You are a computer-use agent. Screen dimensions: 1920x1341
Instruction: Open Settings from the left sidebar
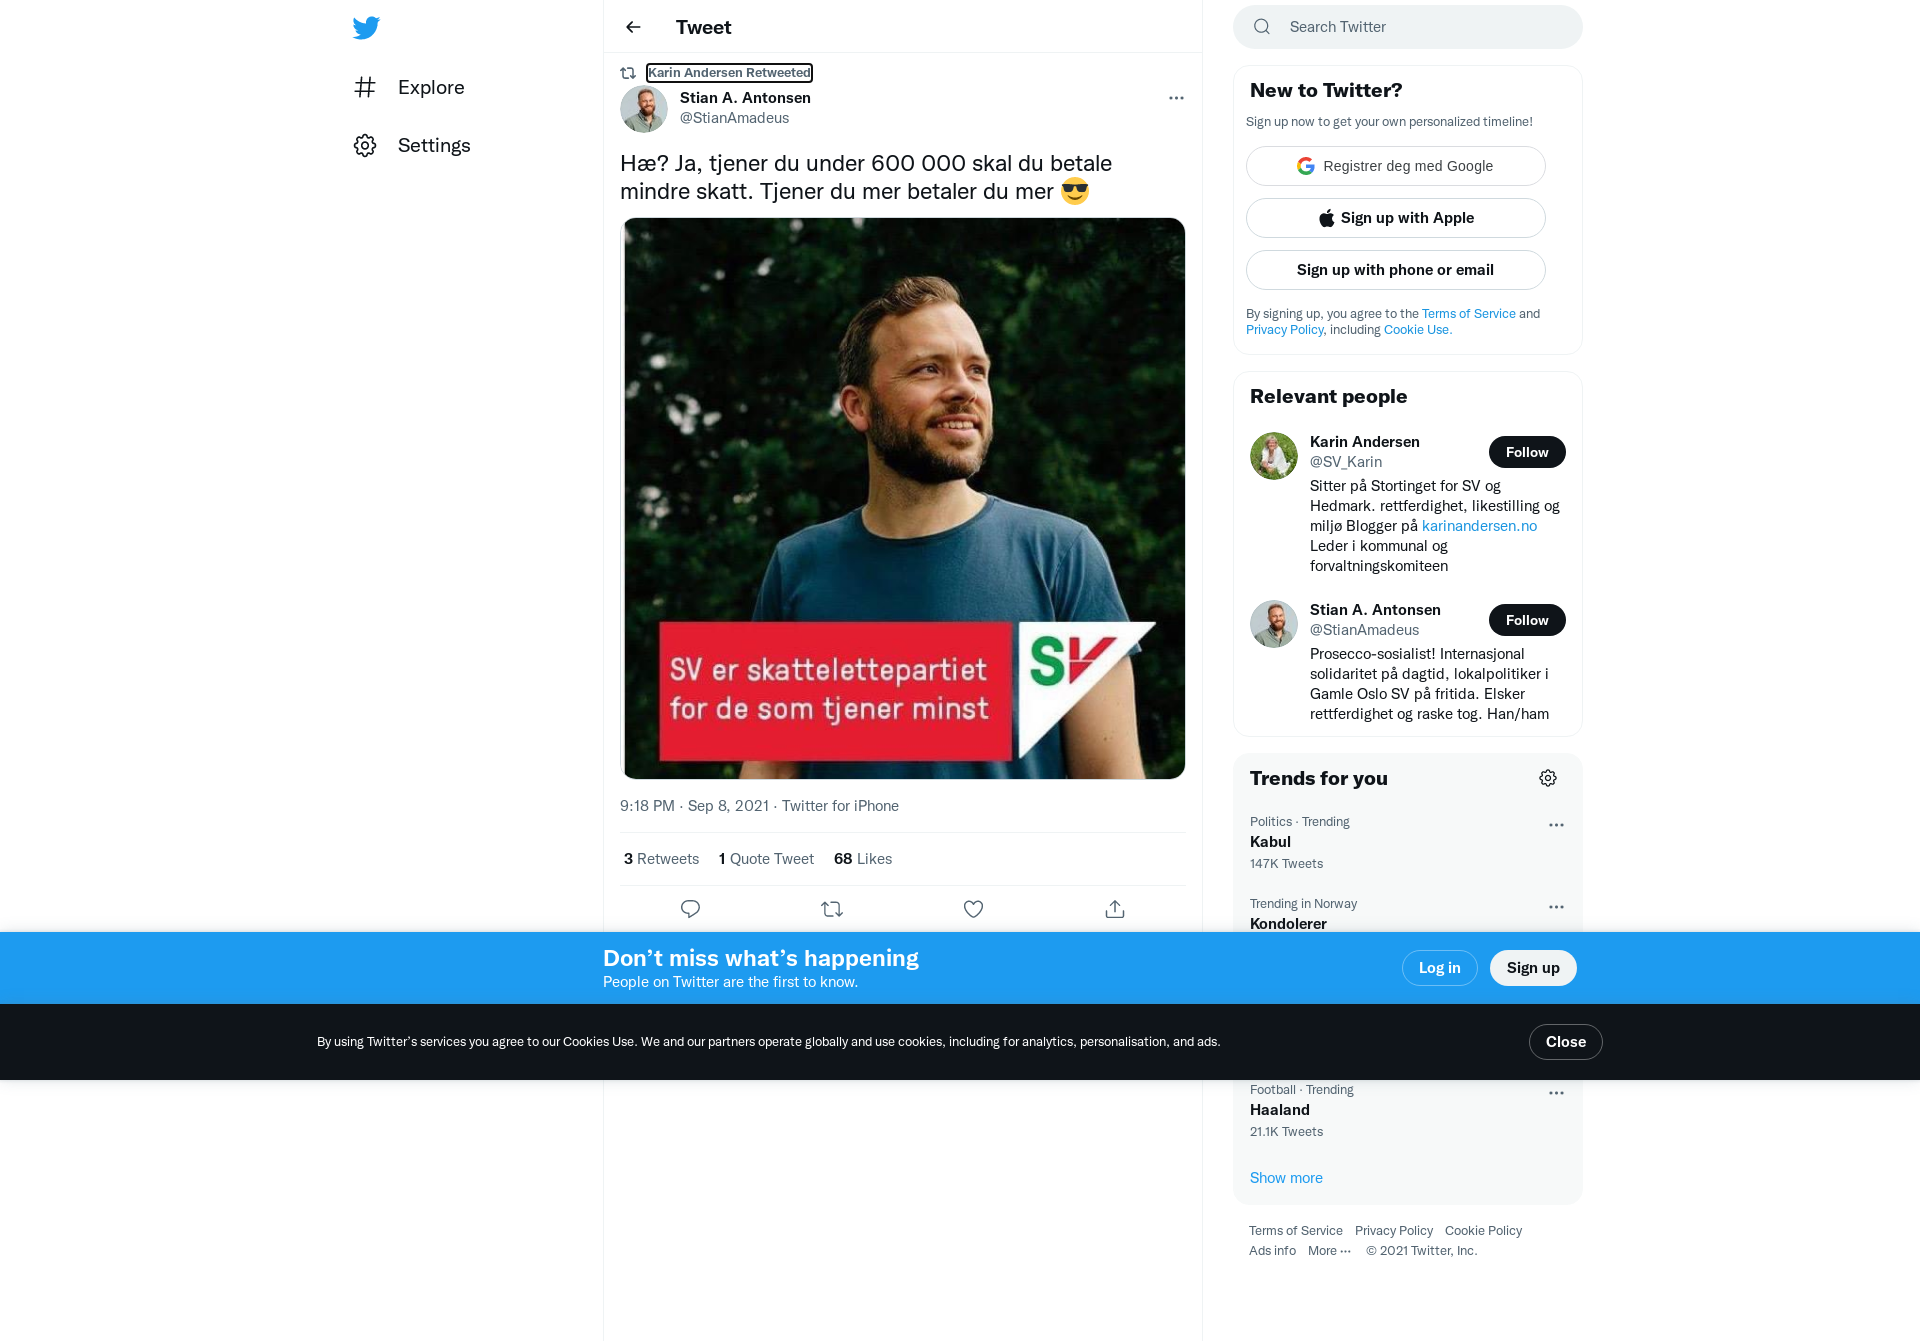pyautogui.click(x=412, y=145)
